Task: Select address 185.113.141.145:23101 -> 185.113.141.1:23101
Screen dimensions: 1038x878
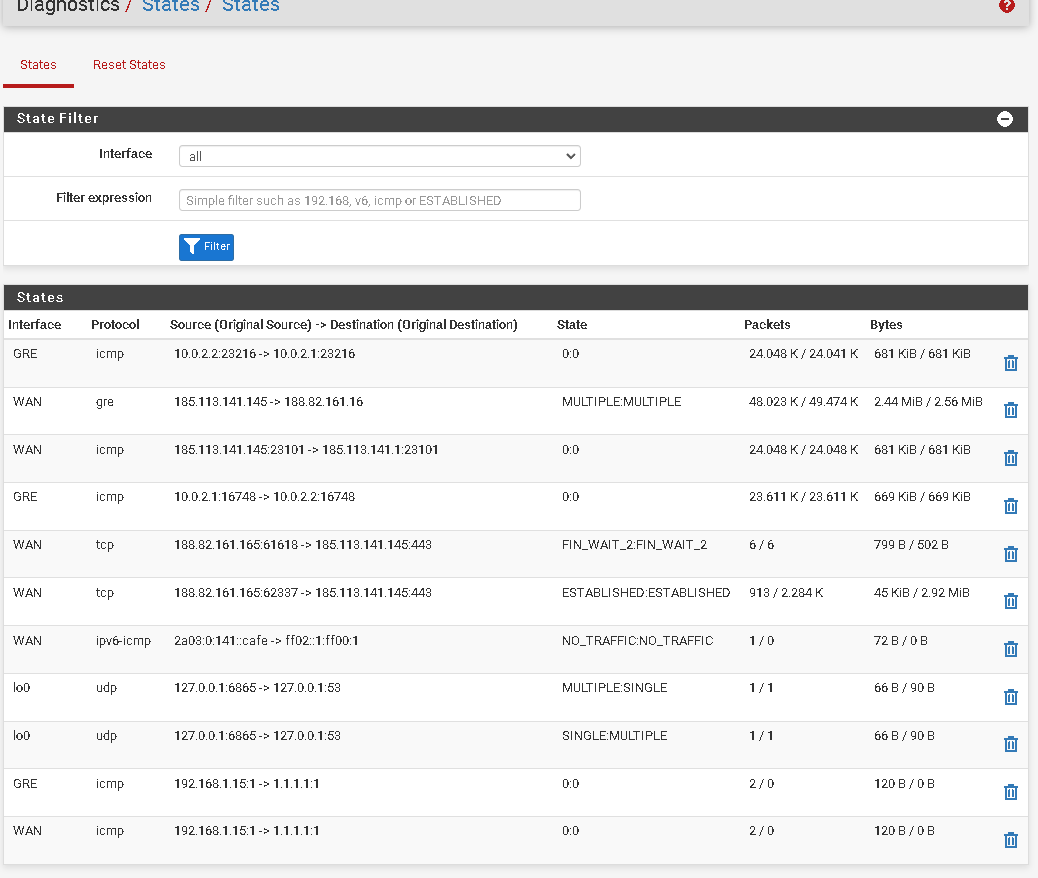Action: coord(307,450)
